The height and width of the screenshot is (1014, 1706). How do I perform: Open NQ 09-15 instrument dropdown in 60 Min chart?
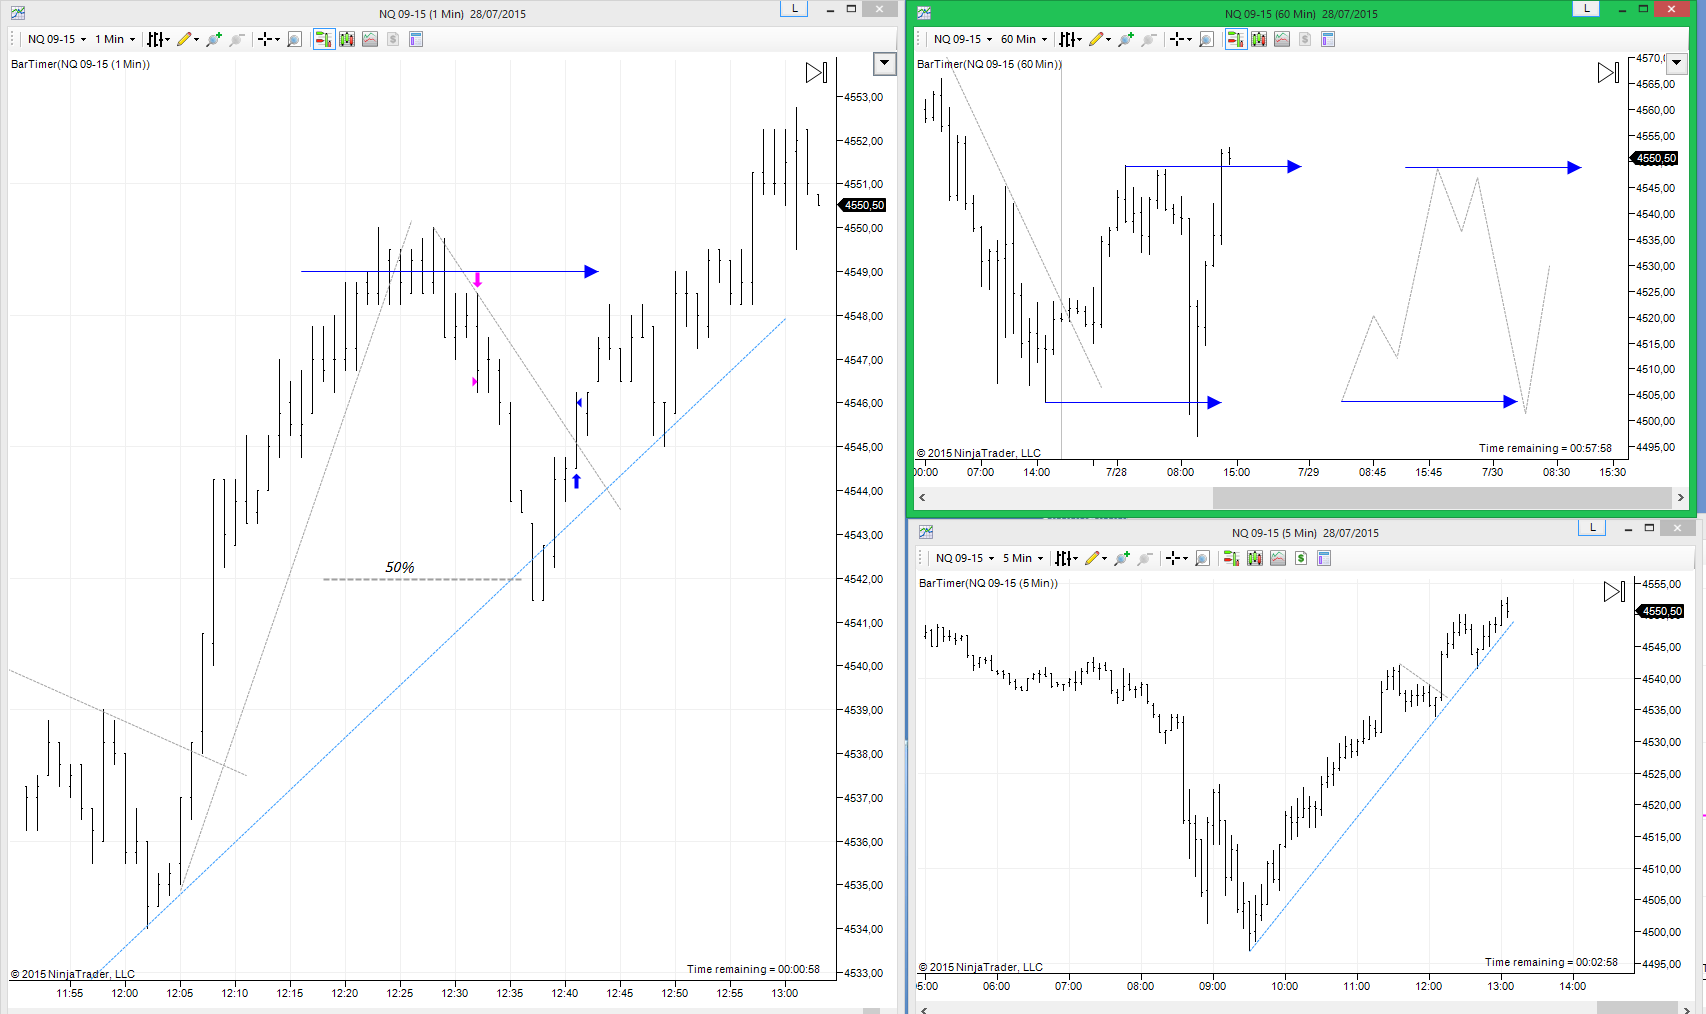963,39
